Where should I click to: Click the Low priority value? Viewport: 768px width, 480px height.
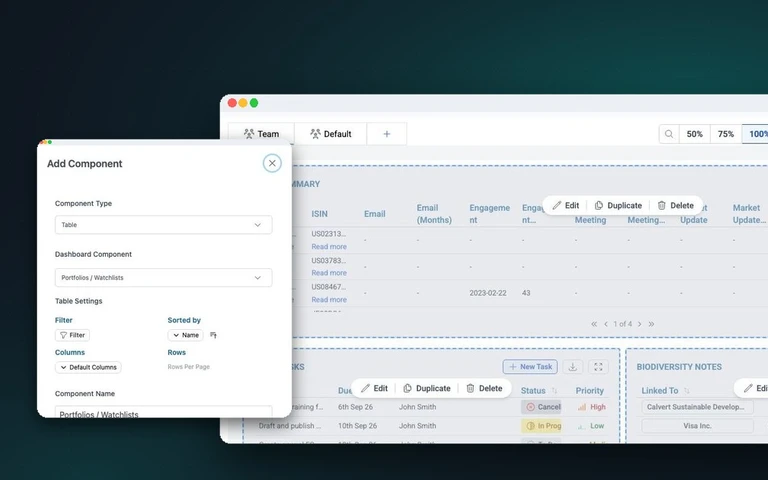tap(591, 426)
